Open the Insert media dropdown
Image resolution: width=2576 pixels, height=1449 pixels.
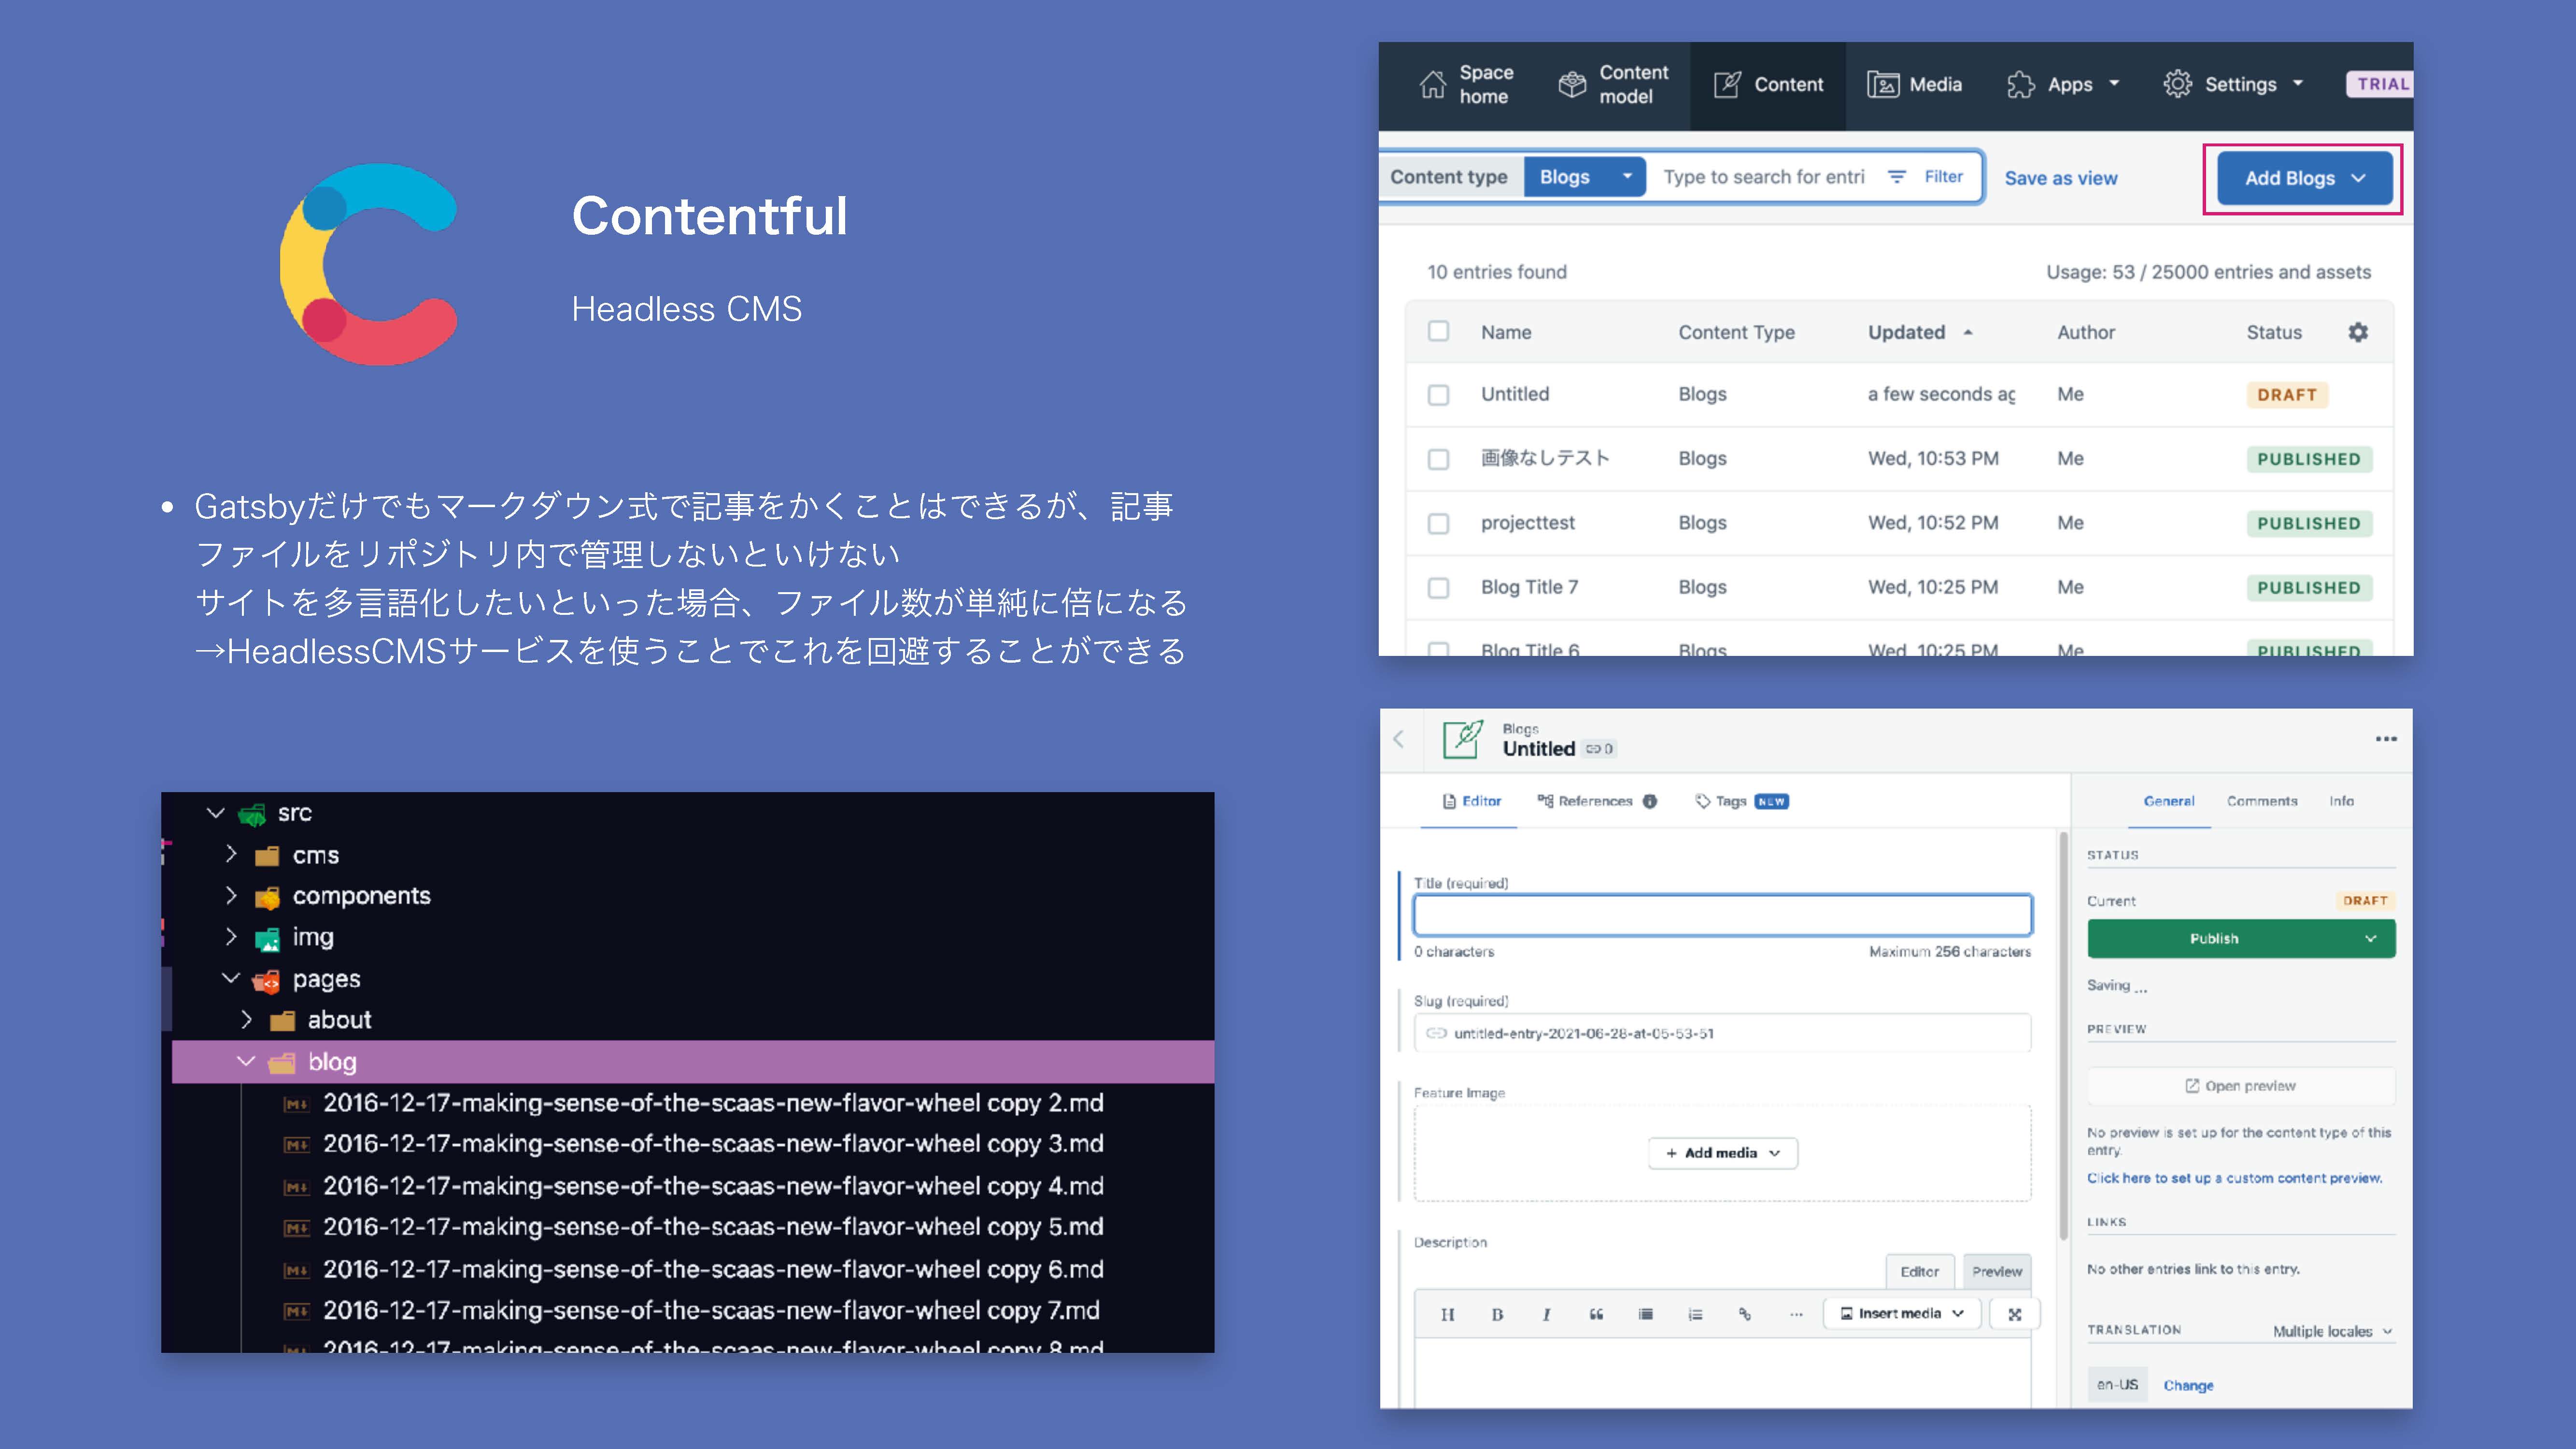[1902, 1314]
